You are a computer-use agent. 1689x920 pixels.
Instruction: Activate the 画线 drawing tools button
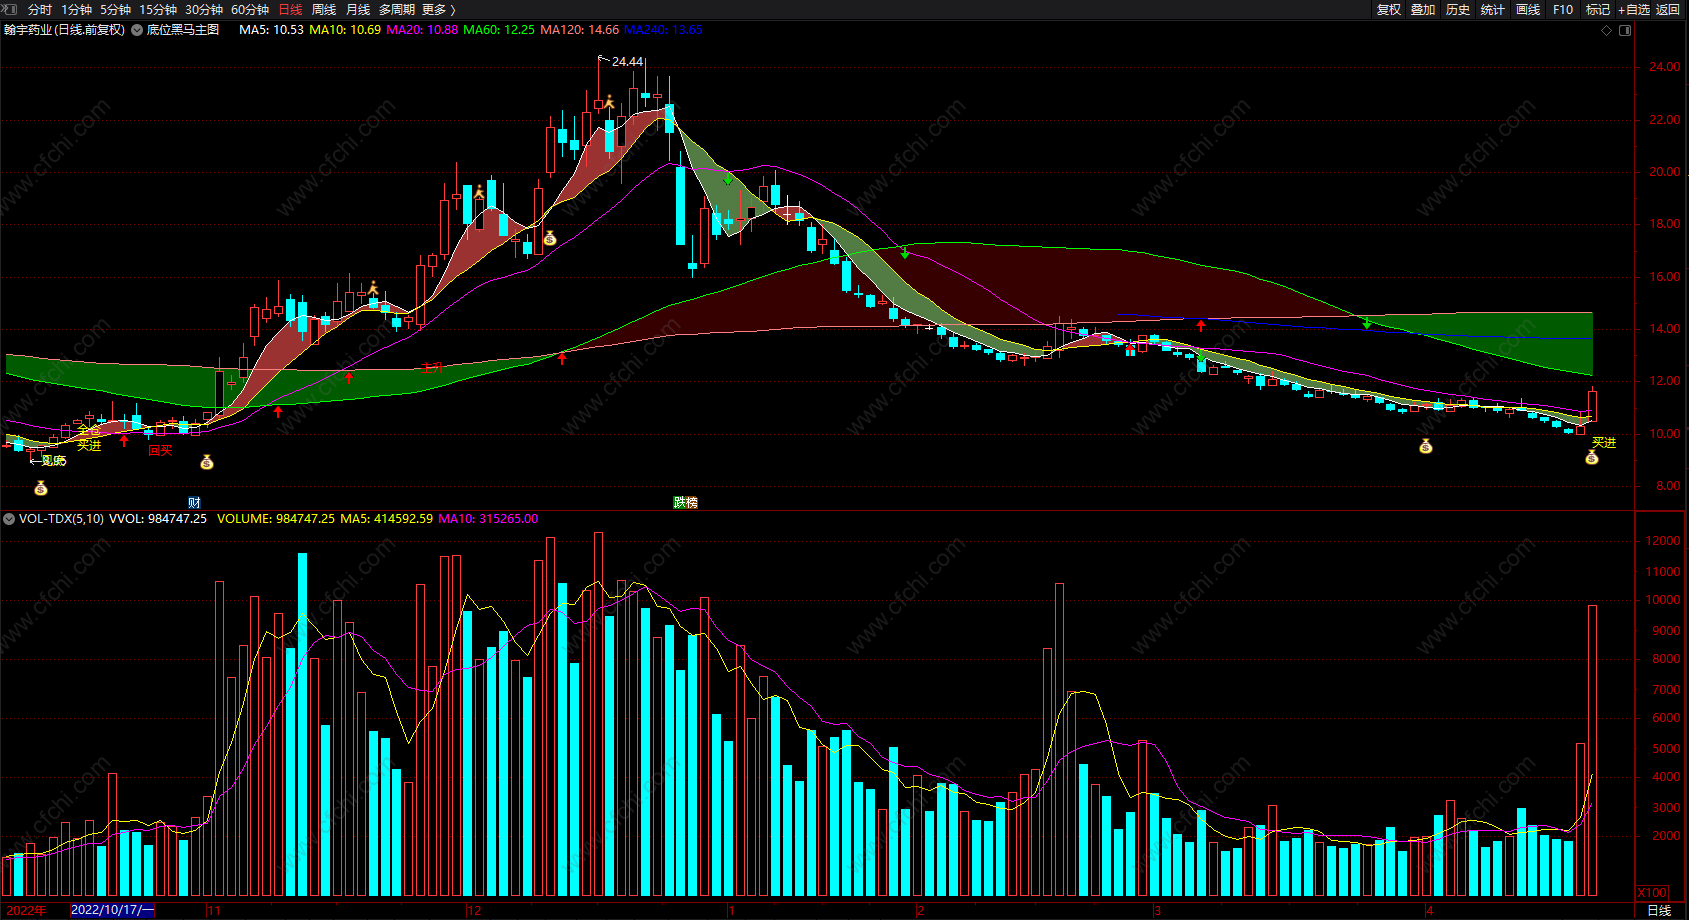click(x=1528, y=9)
